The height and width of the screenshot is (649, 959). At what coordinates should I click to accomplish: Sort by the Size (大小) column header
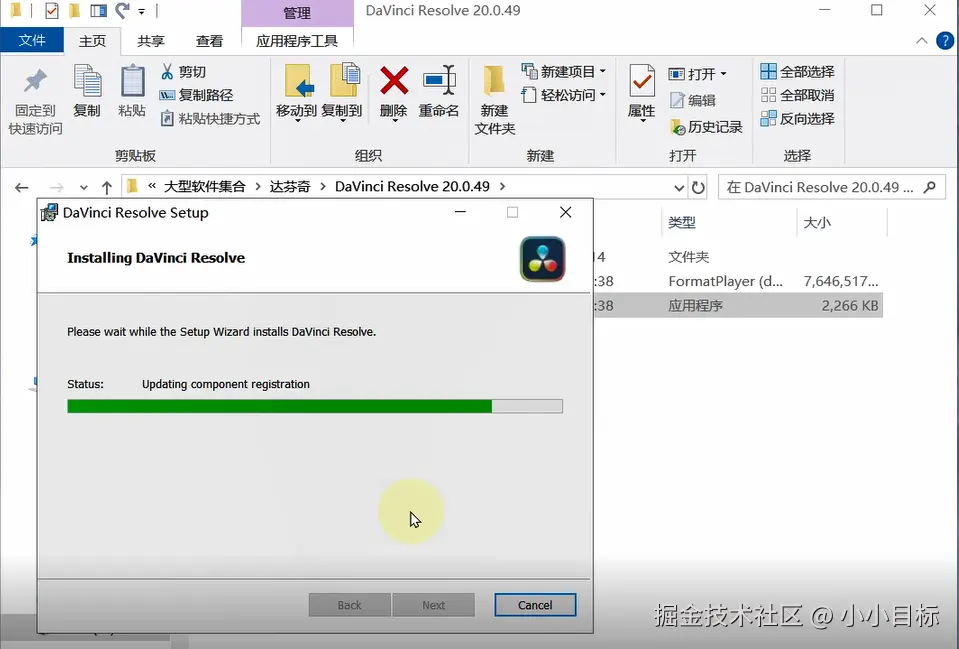817,222
